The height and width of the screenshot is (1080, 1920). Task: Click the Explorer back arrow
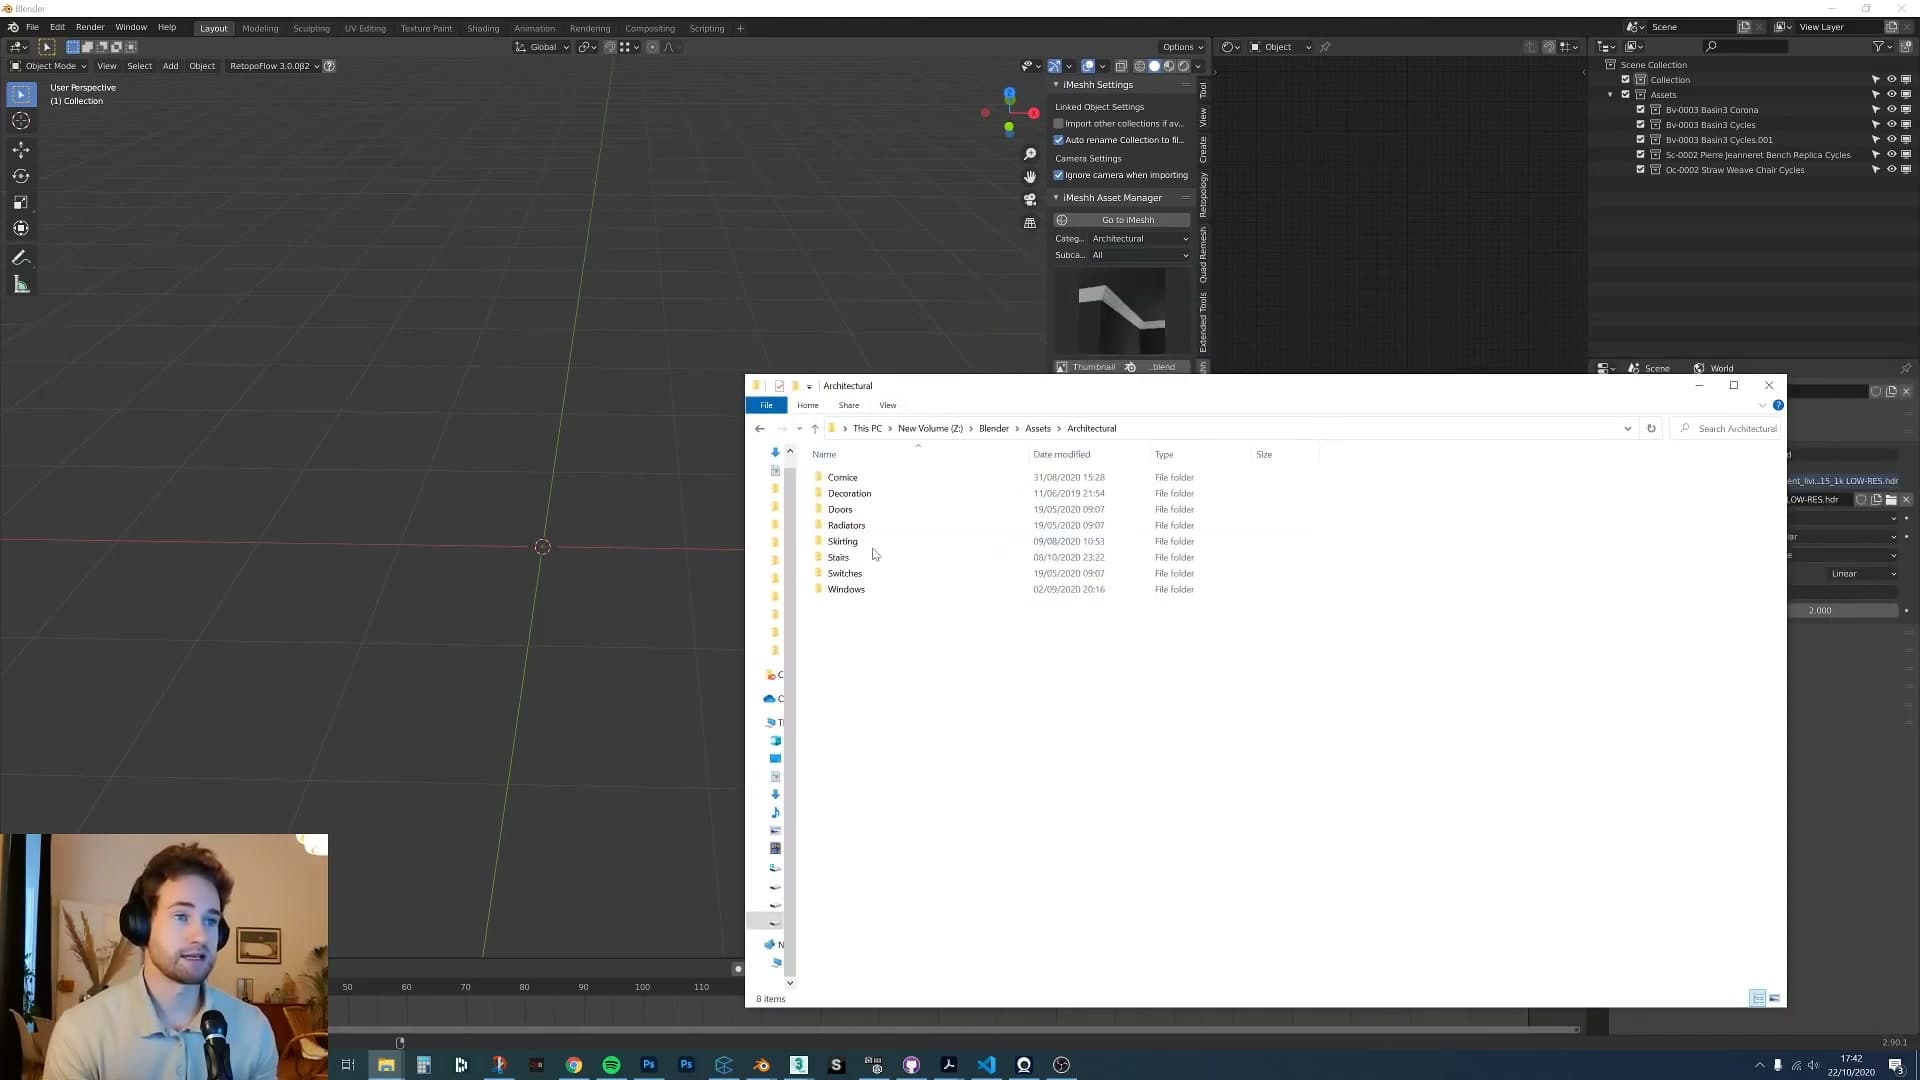760,429
